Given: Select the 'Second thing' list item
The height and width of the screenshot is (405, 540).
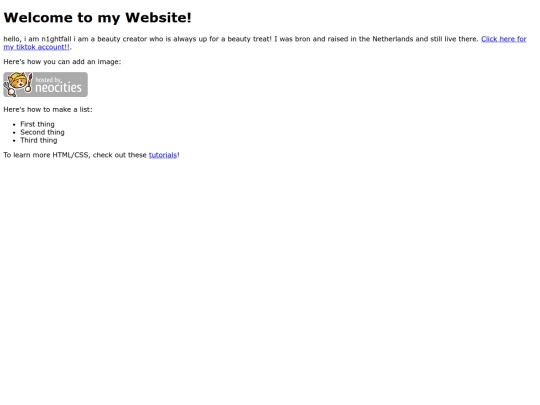Looking at the screenshot, I should (x=42, y=132).
